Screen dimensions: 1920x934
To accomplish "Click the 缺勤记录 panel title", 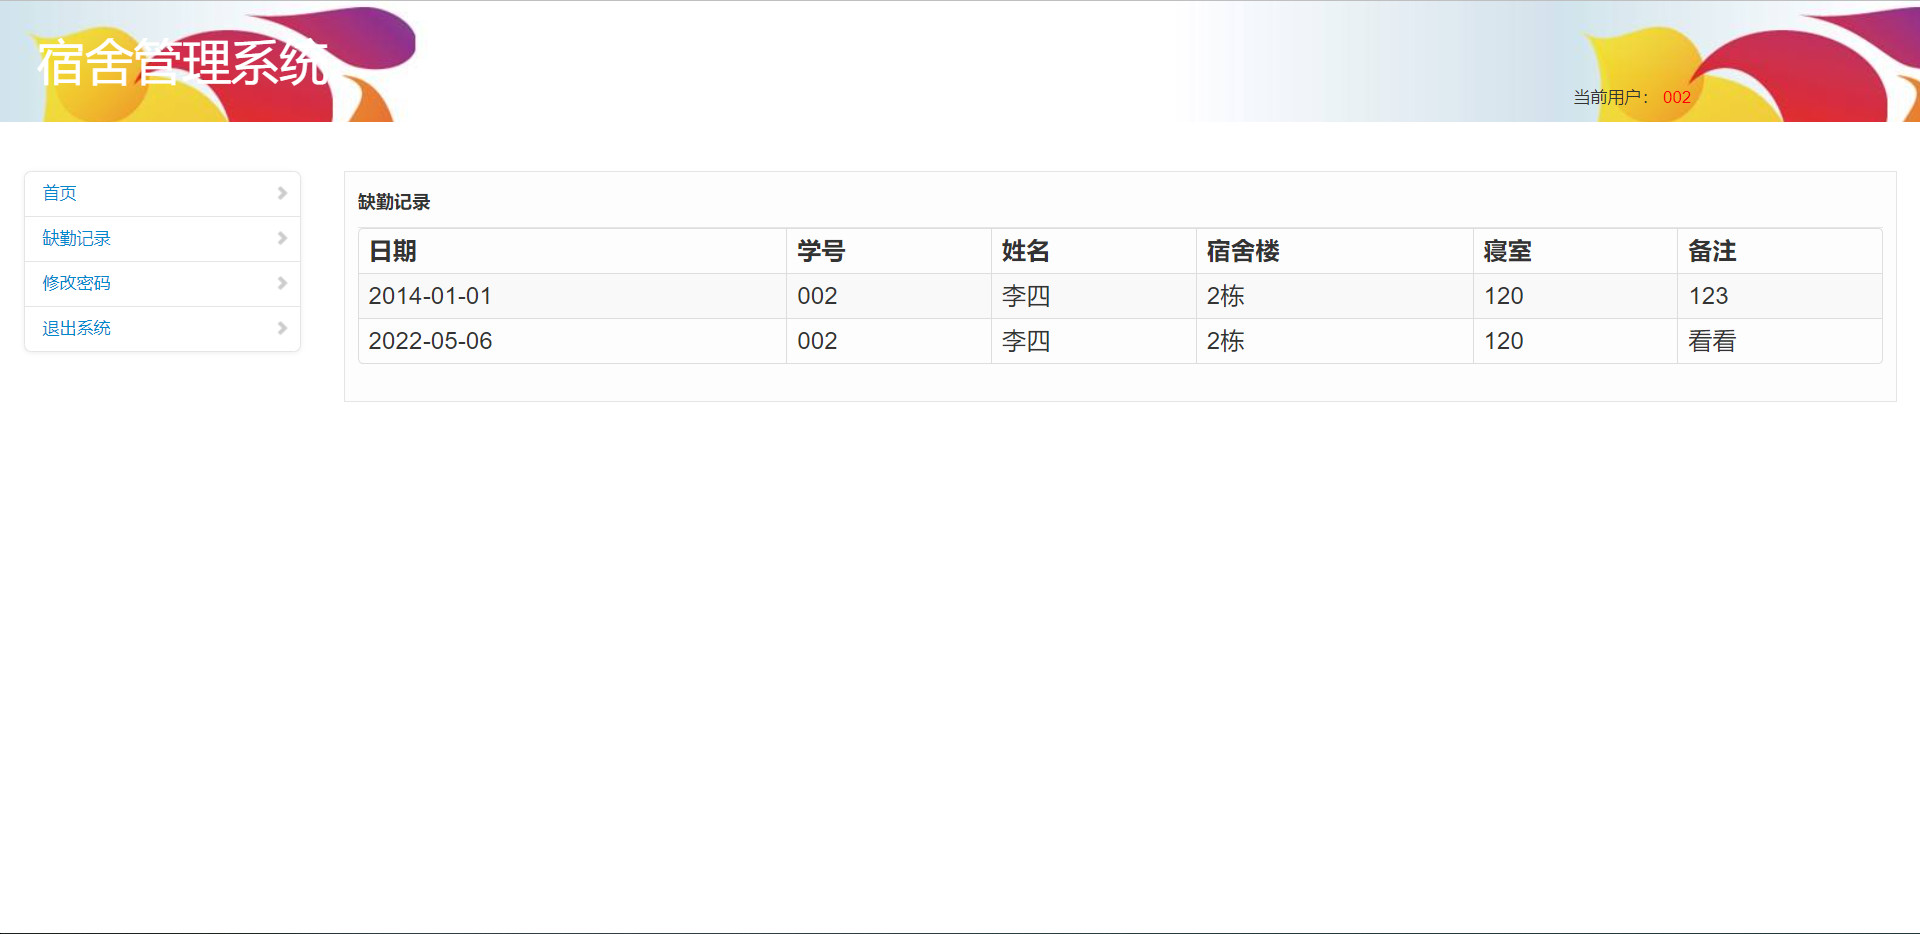I will pyautogui.click(x=392, y=201).
